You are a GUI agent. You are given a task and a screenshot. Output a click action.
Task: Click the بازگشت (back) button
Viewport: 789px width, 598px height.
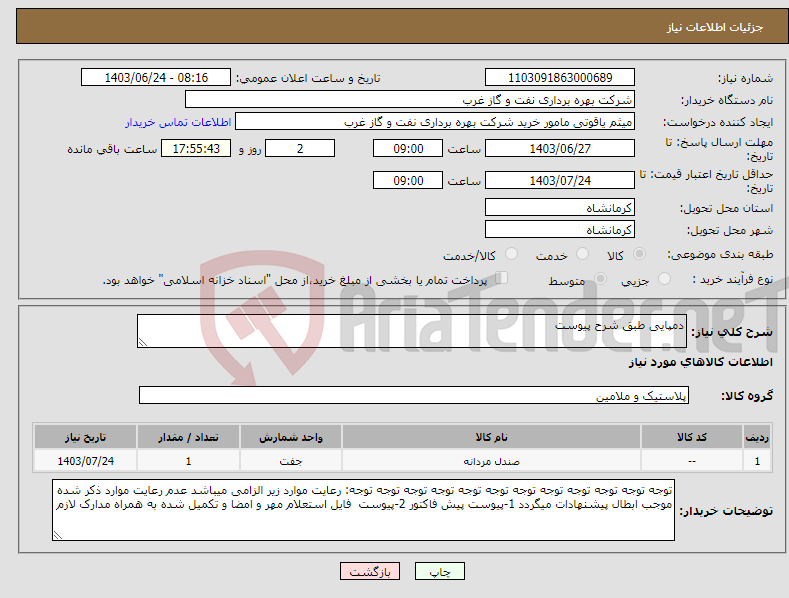(x=370, y=571)
